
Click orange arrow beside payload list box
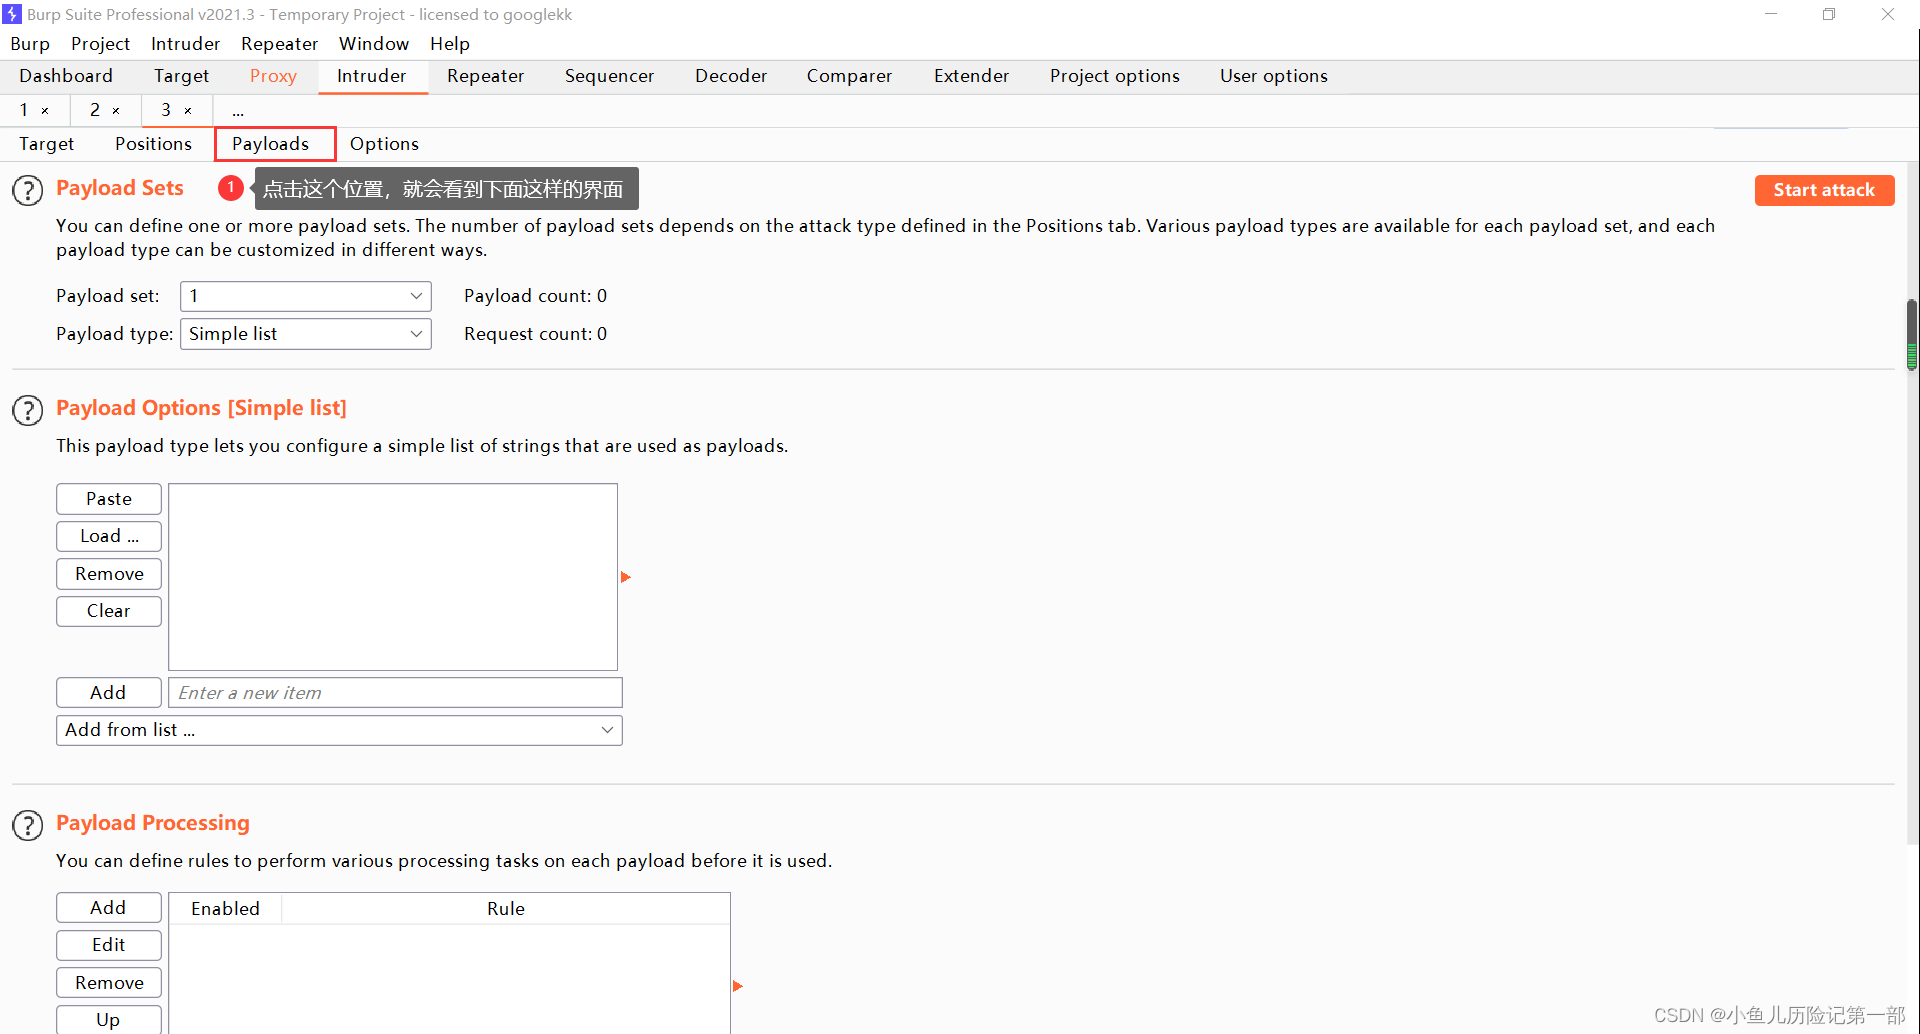626,577
